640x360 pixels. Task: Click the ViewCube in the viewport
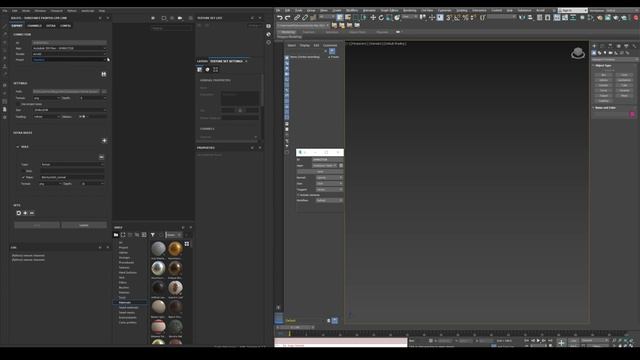pos(578,53)
